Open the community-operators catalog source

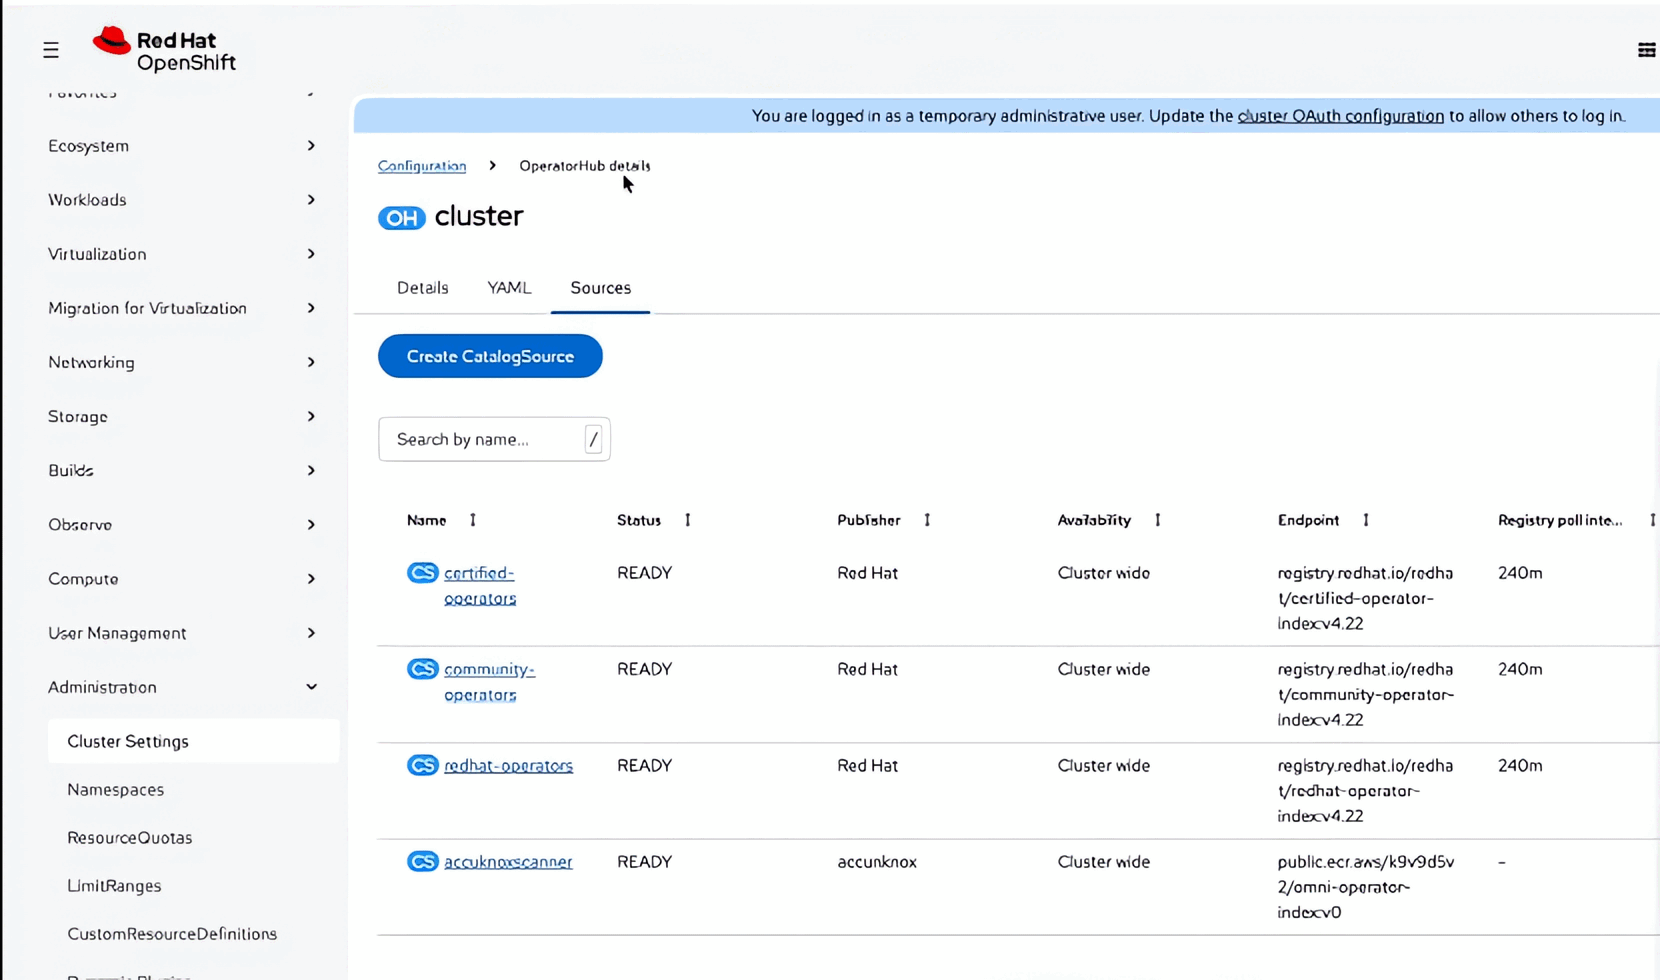(x=489, y=682)
